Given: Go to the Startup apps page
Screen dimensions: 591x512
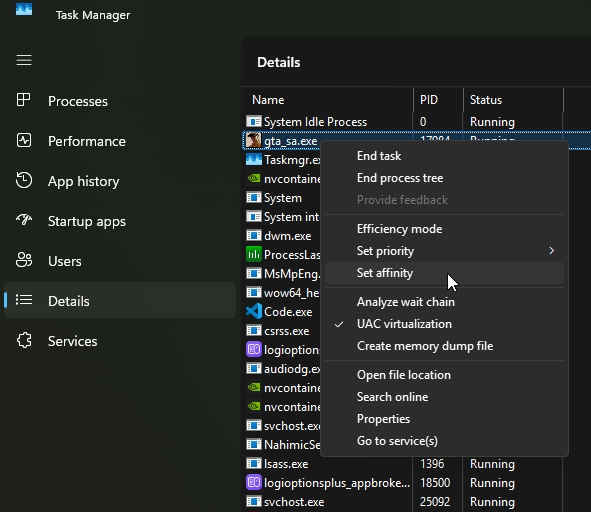Looking at the screenshot, I should (x=120, y=221).
